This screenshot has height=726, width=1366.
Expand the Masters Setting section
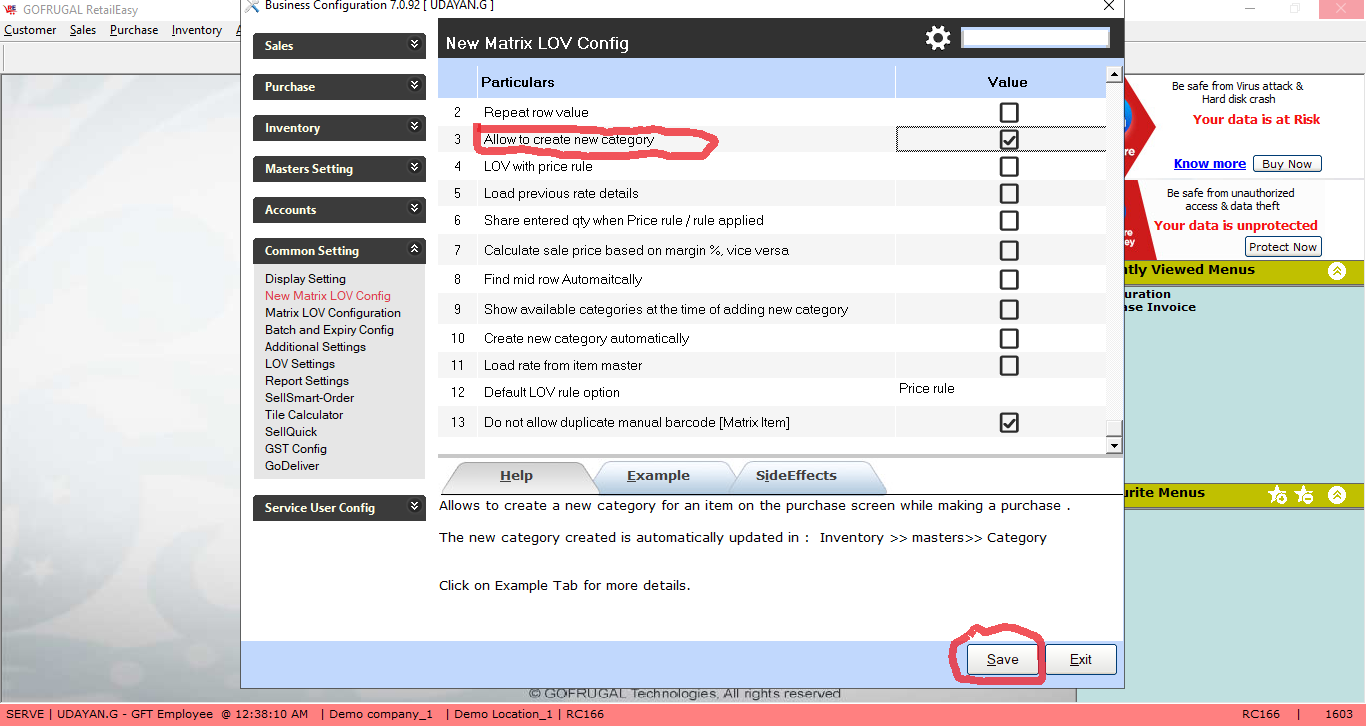coord(339,169)
